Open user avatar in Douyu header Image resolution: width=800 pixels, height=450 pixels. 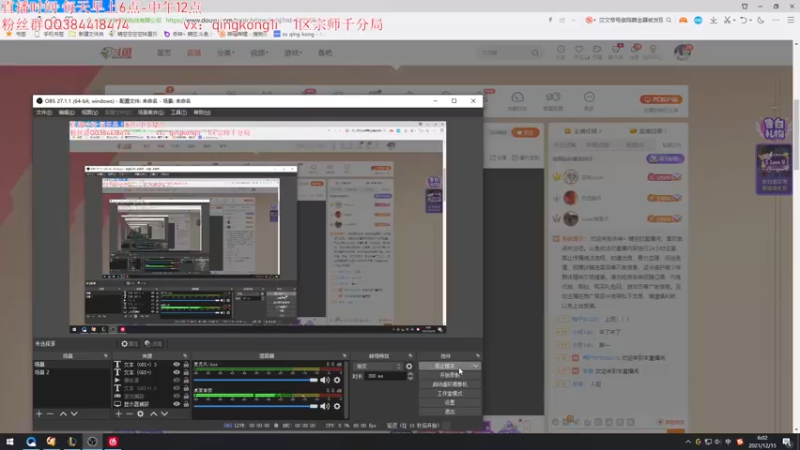pos(683,52)
